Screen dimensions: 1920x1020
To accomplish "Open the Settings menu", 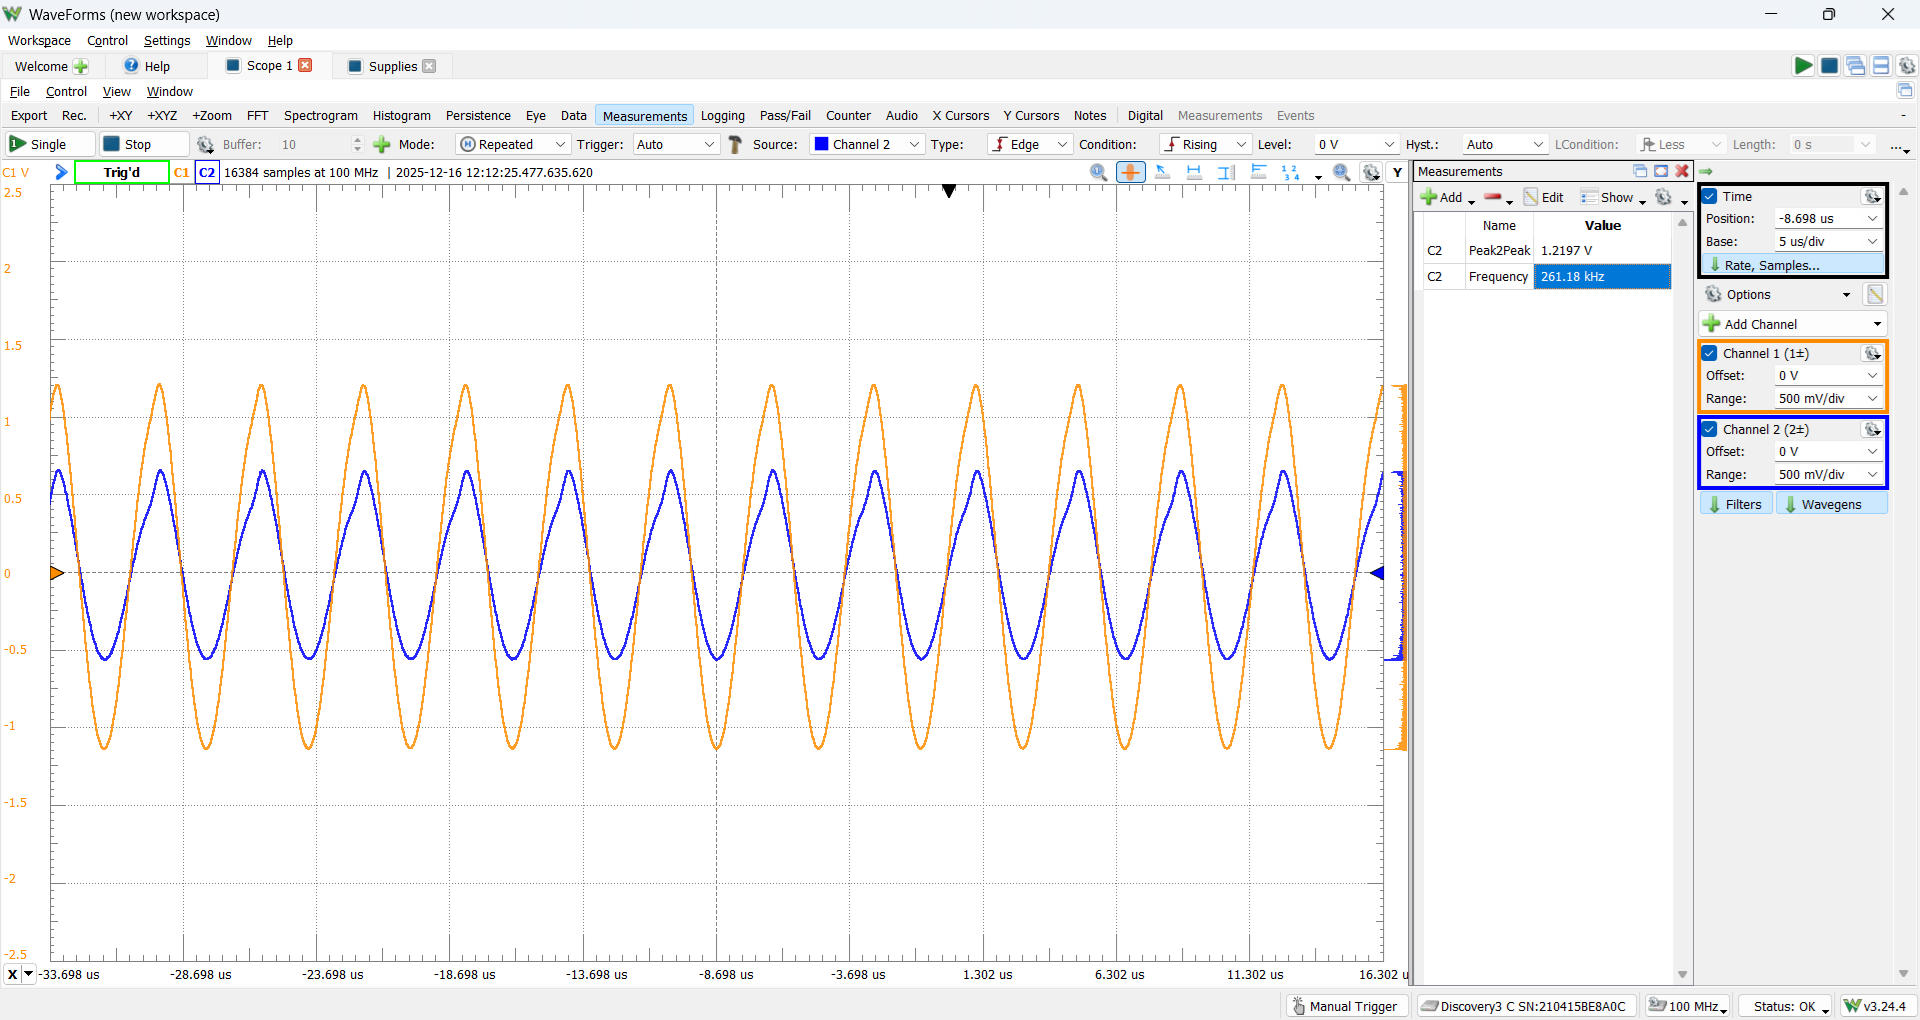I will point(167,41).
